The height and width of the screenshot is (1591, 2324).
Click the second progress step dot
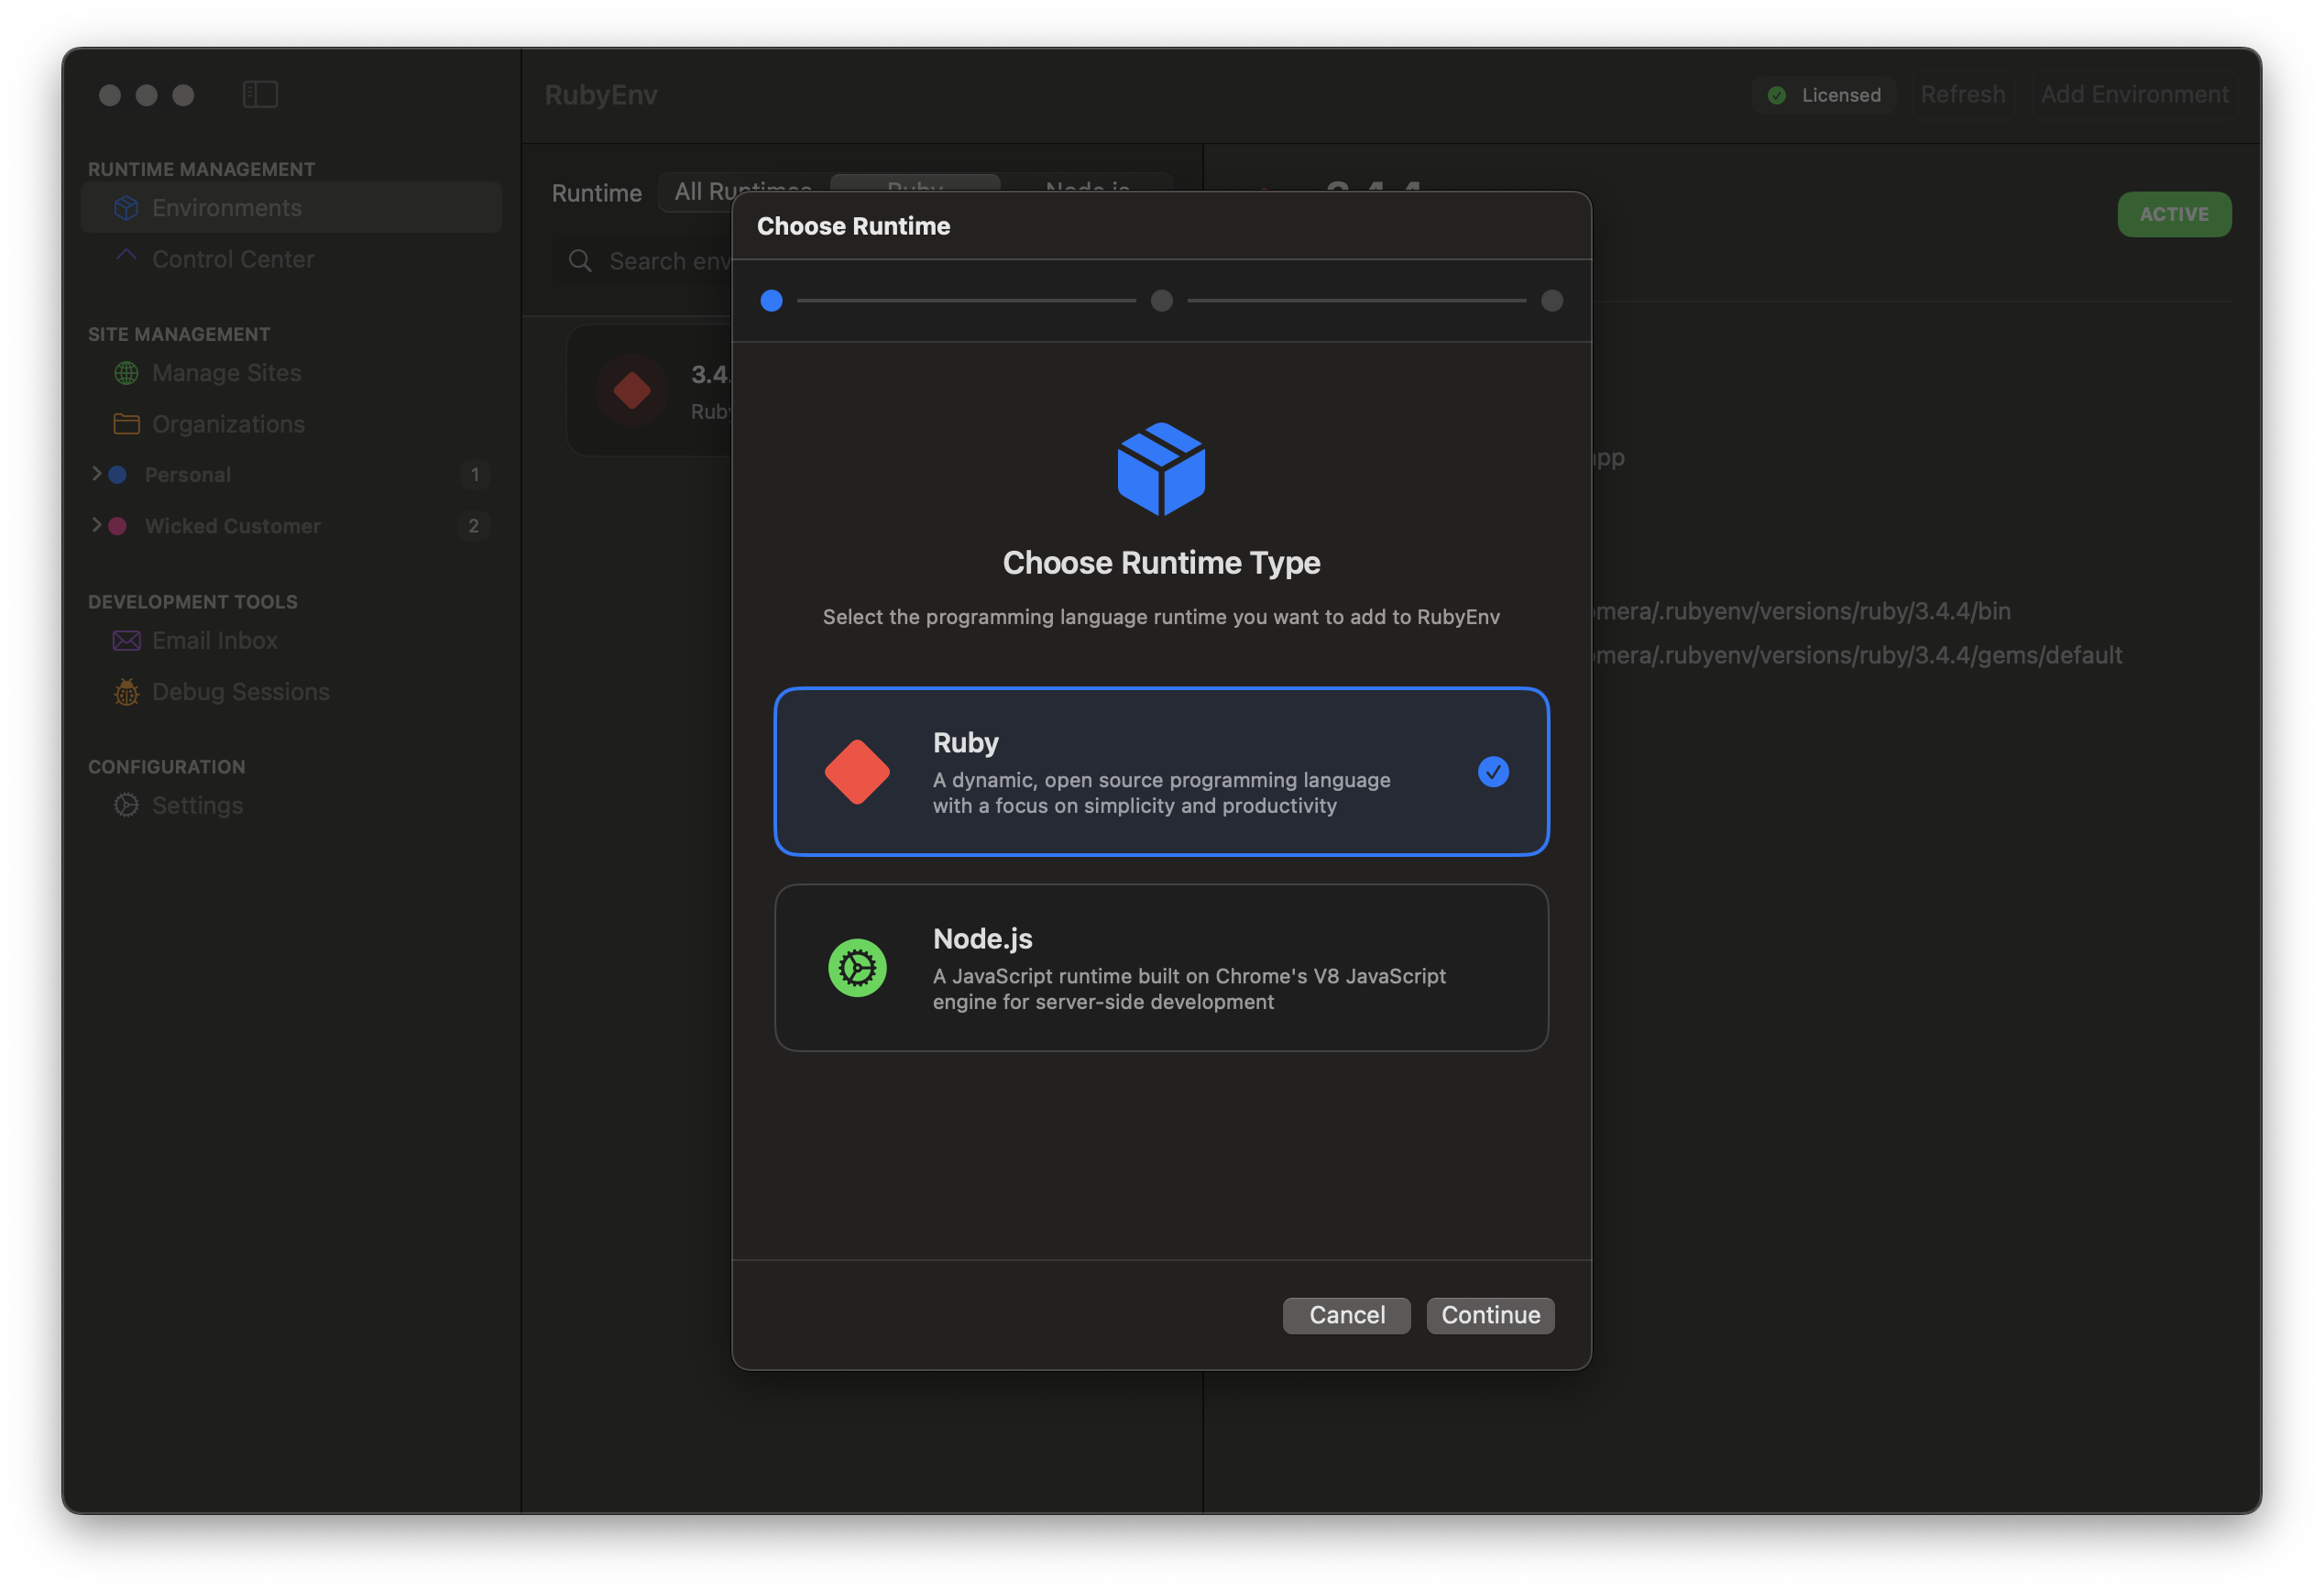[1161, 300]
